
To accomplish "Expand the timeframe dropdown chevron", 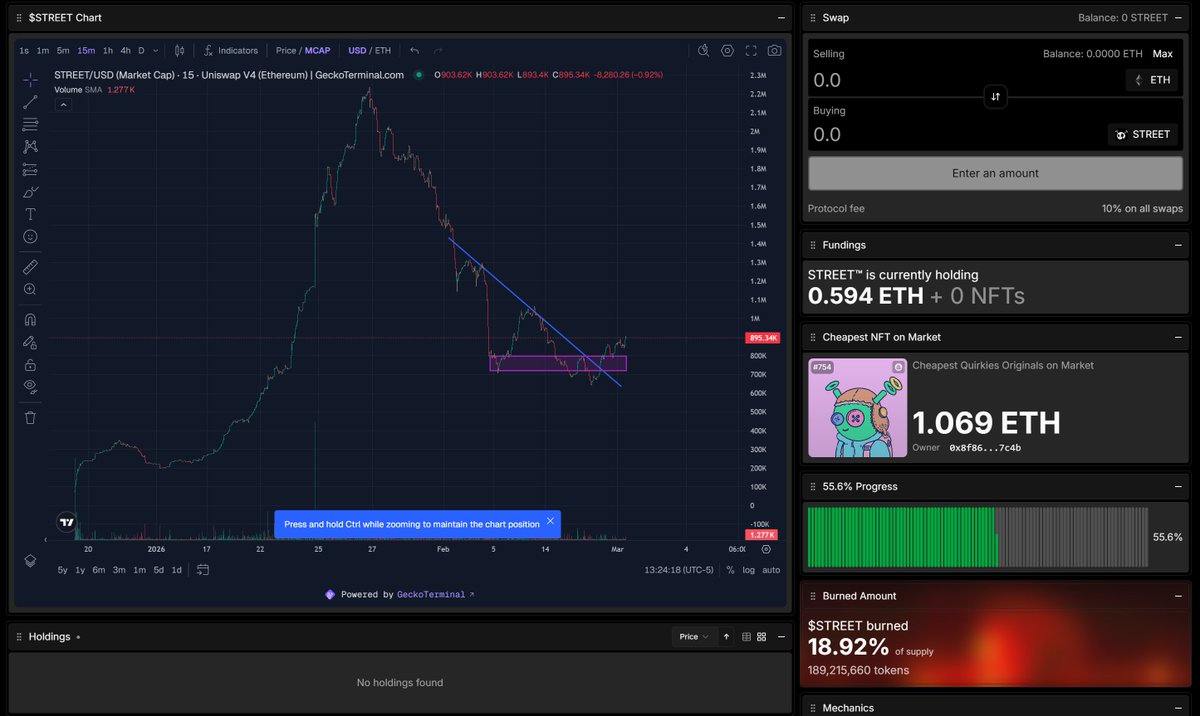I will coord(155,50).
